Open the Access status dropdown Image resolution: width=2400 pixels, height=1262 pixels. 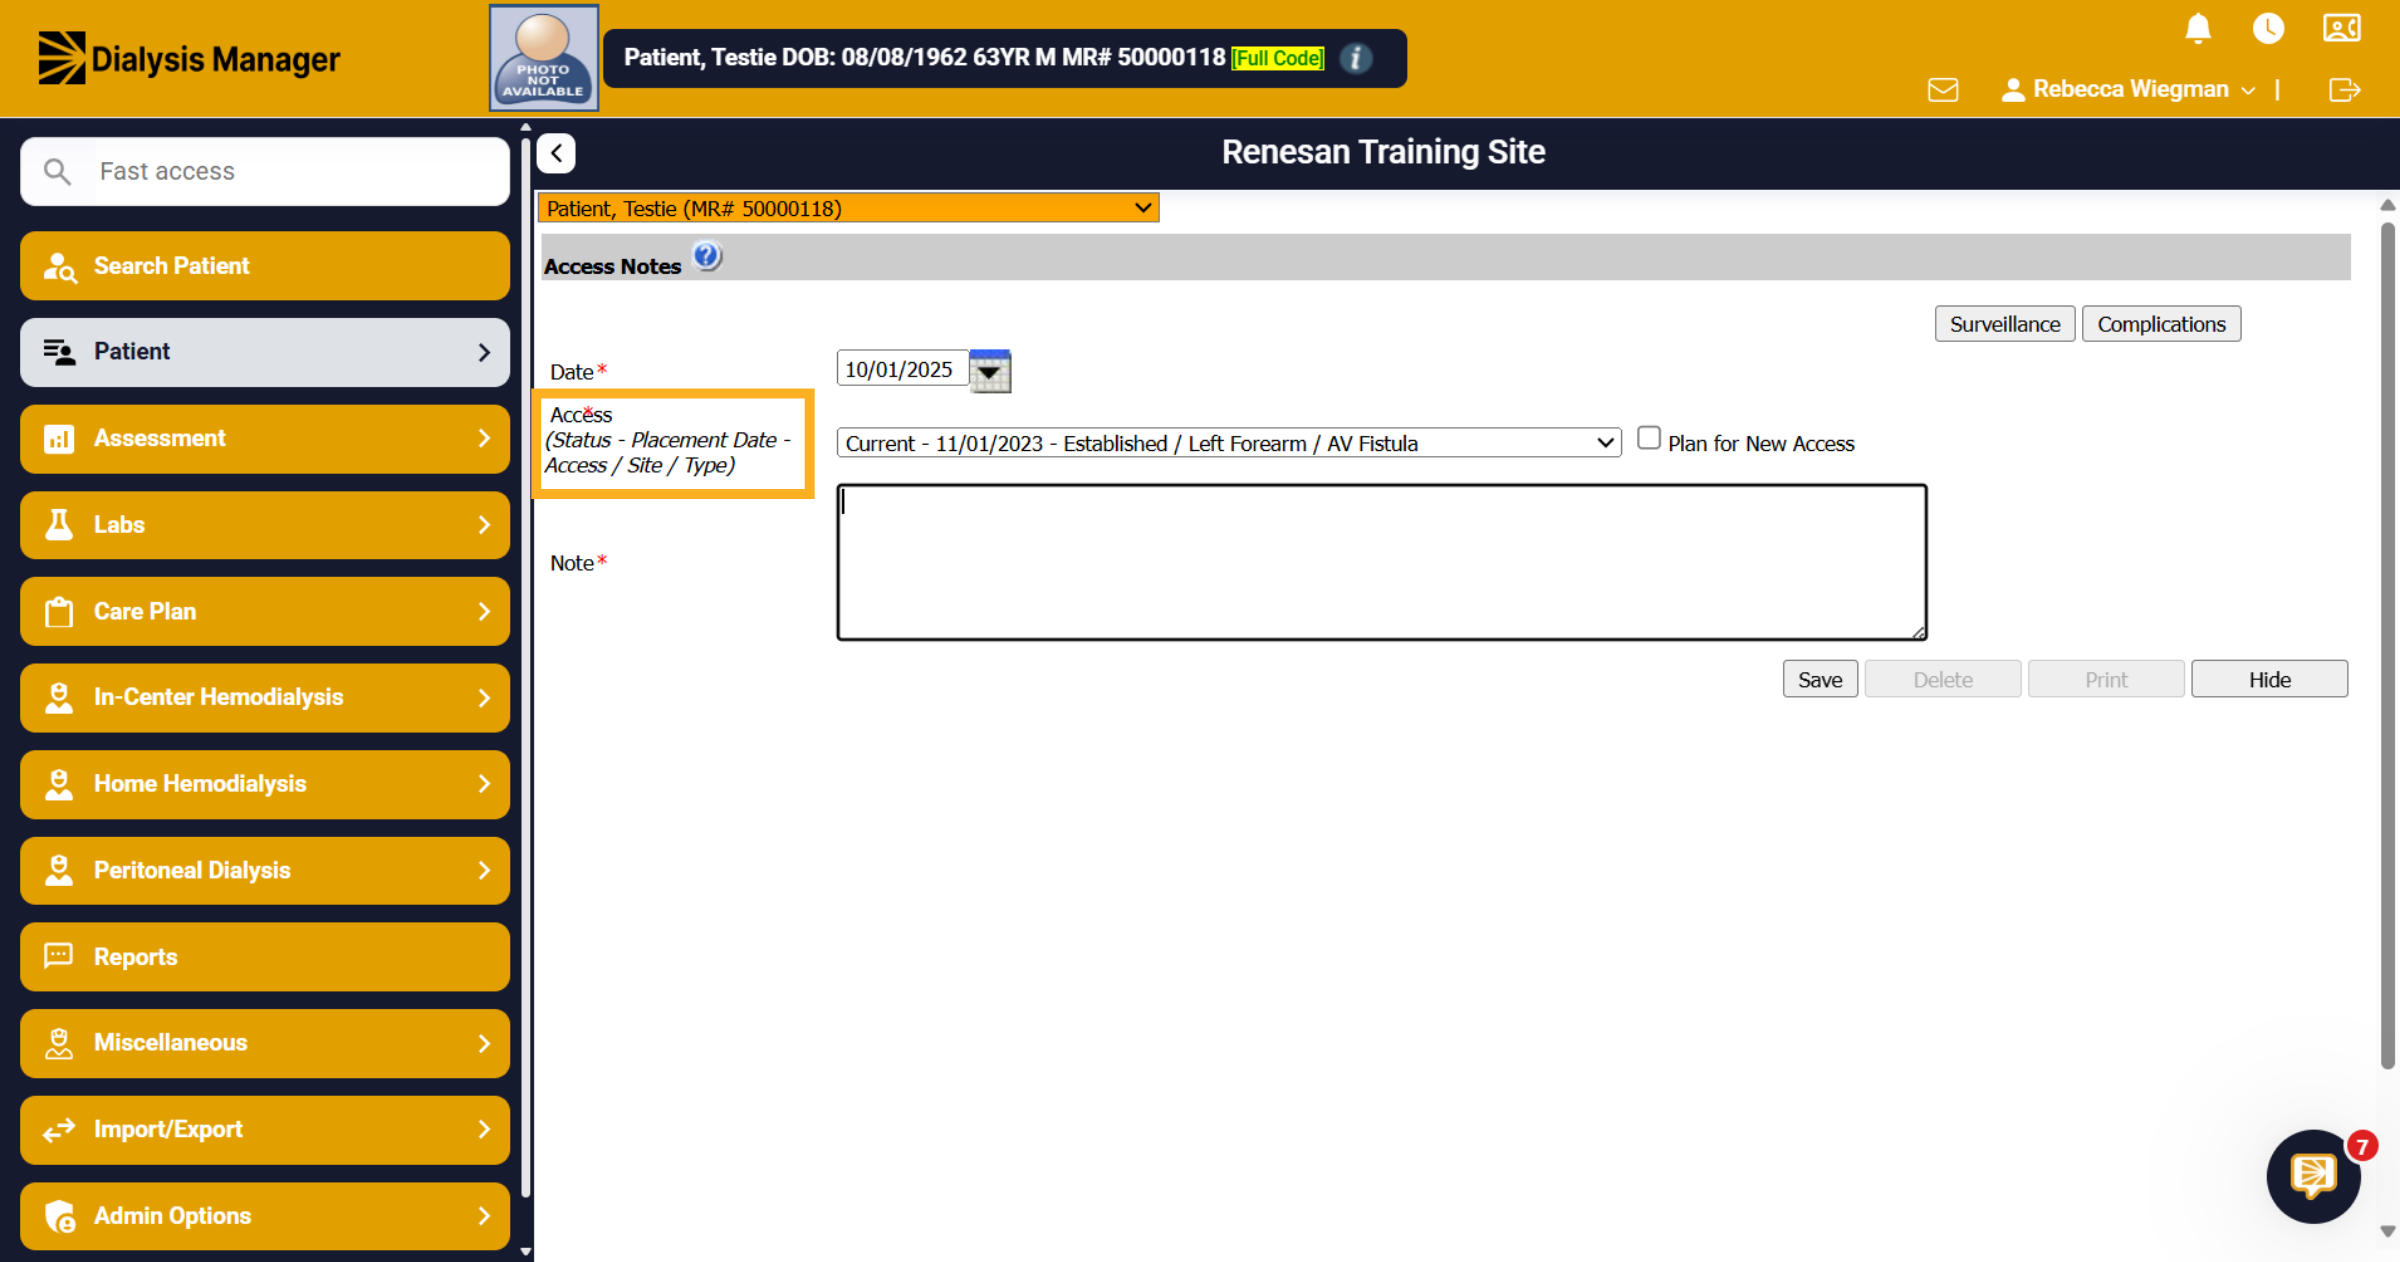(1228, 443)
